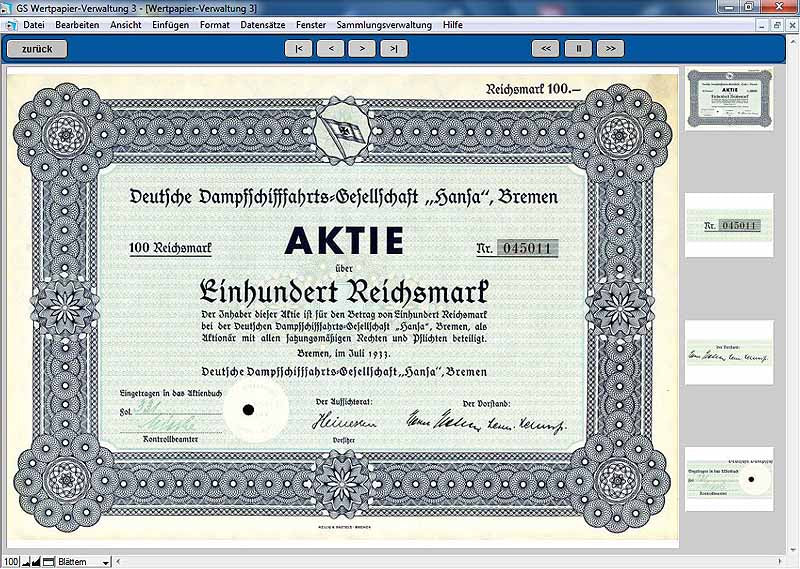800x569 pixels.
Task: Expand the Blättern mode dropdown
Action: (x=106, y=562)
